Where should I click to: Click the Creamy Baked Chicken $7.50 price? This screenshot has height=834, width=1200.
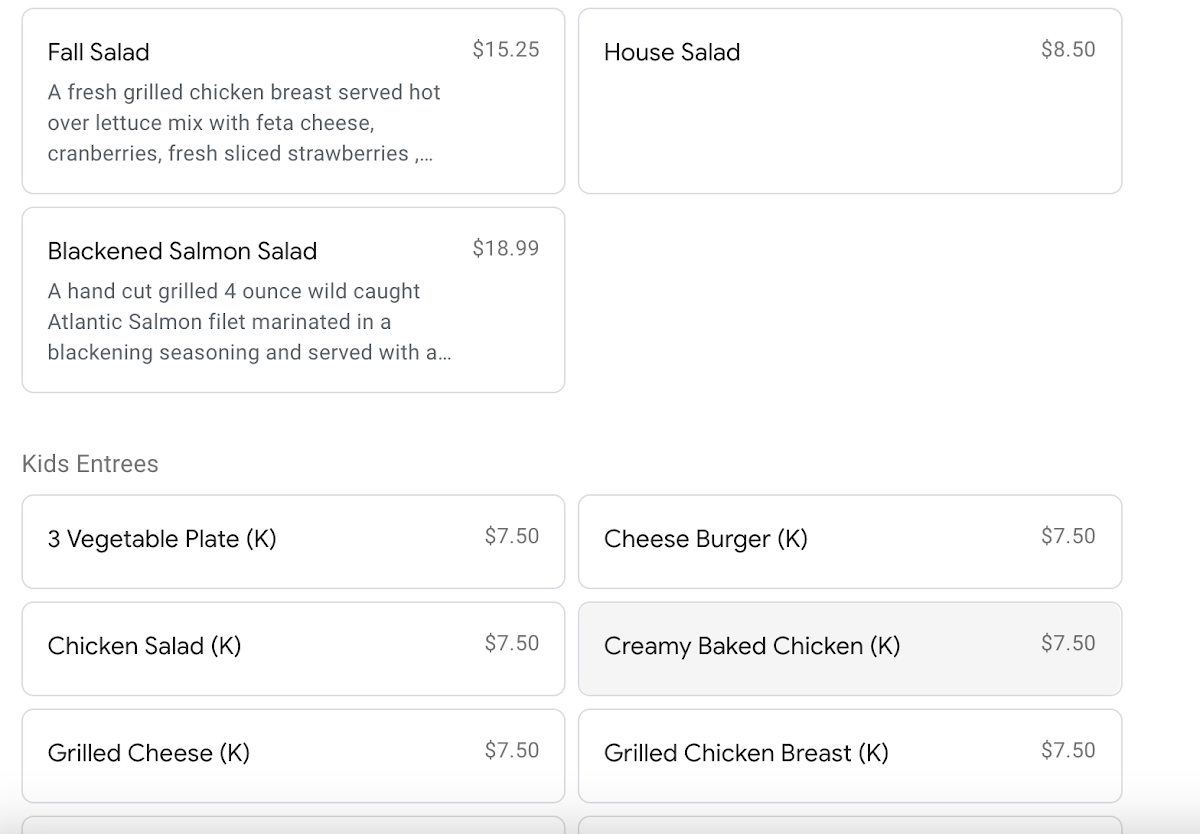(1068, 643)
